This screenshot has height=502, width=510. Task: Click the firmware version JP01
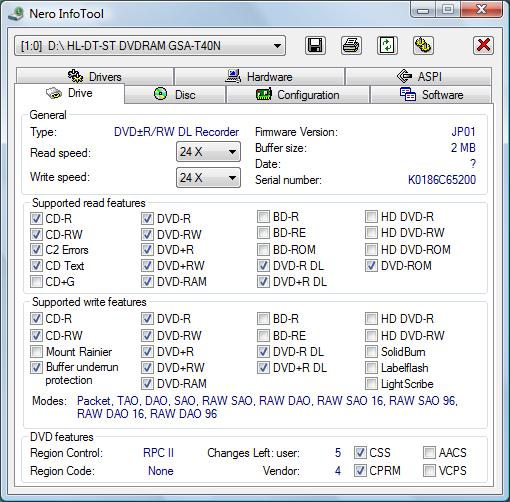coord(463,132)
